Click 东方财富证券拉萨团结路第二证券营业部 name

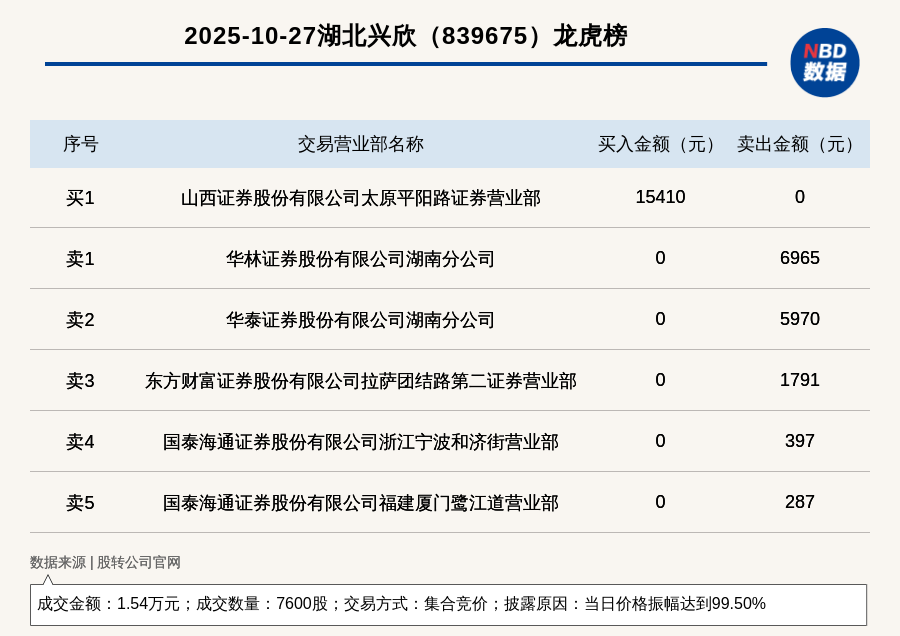pyautogui.click(x=360, y=381)
